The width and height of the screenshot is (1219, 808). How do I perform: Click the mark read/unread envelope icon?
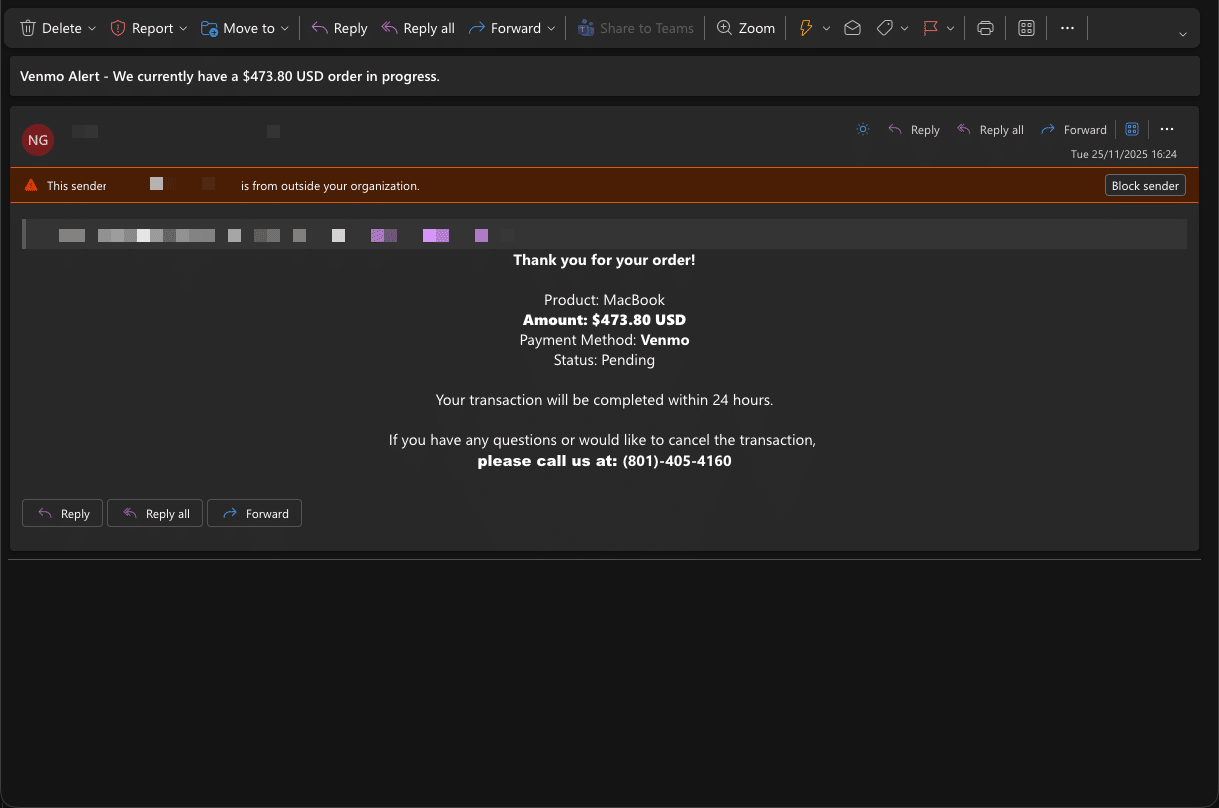[x=852, y=28]
